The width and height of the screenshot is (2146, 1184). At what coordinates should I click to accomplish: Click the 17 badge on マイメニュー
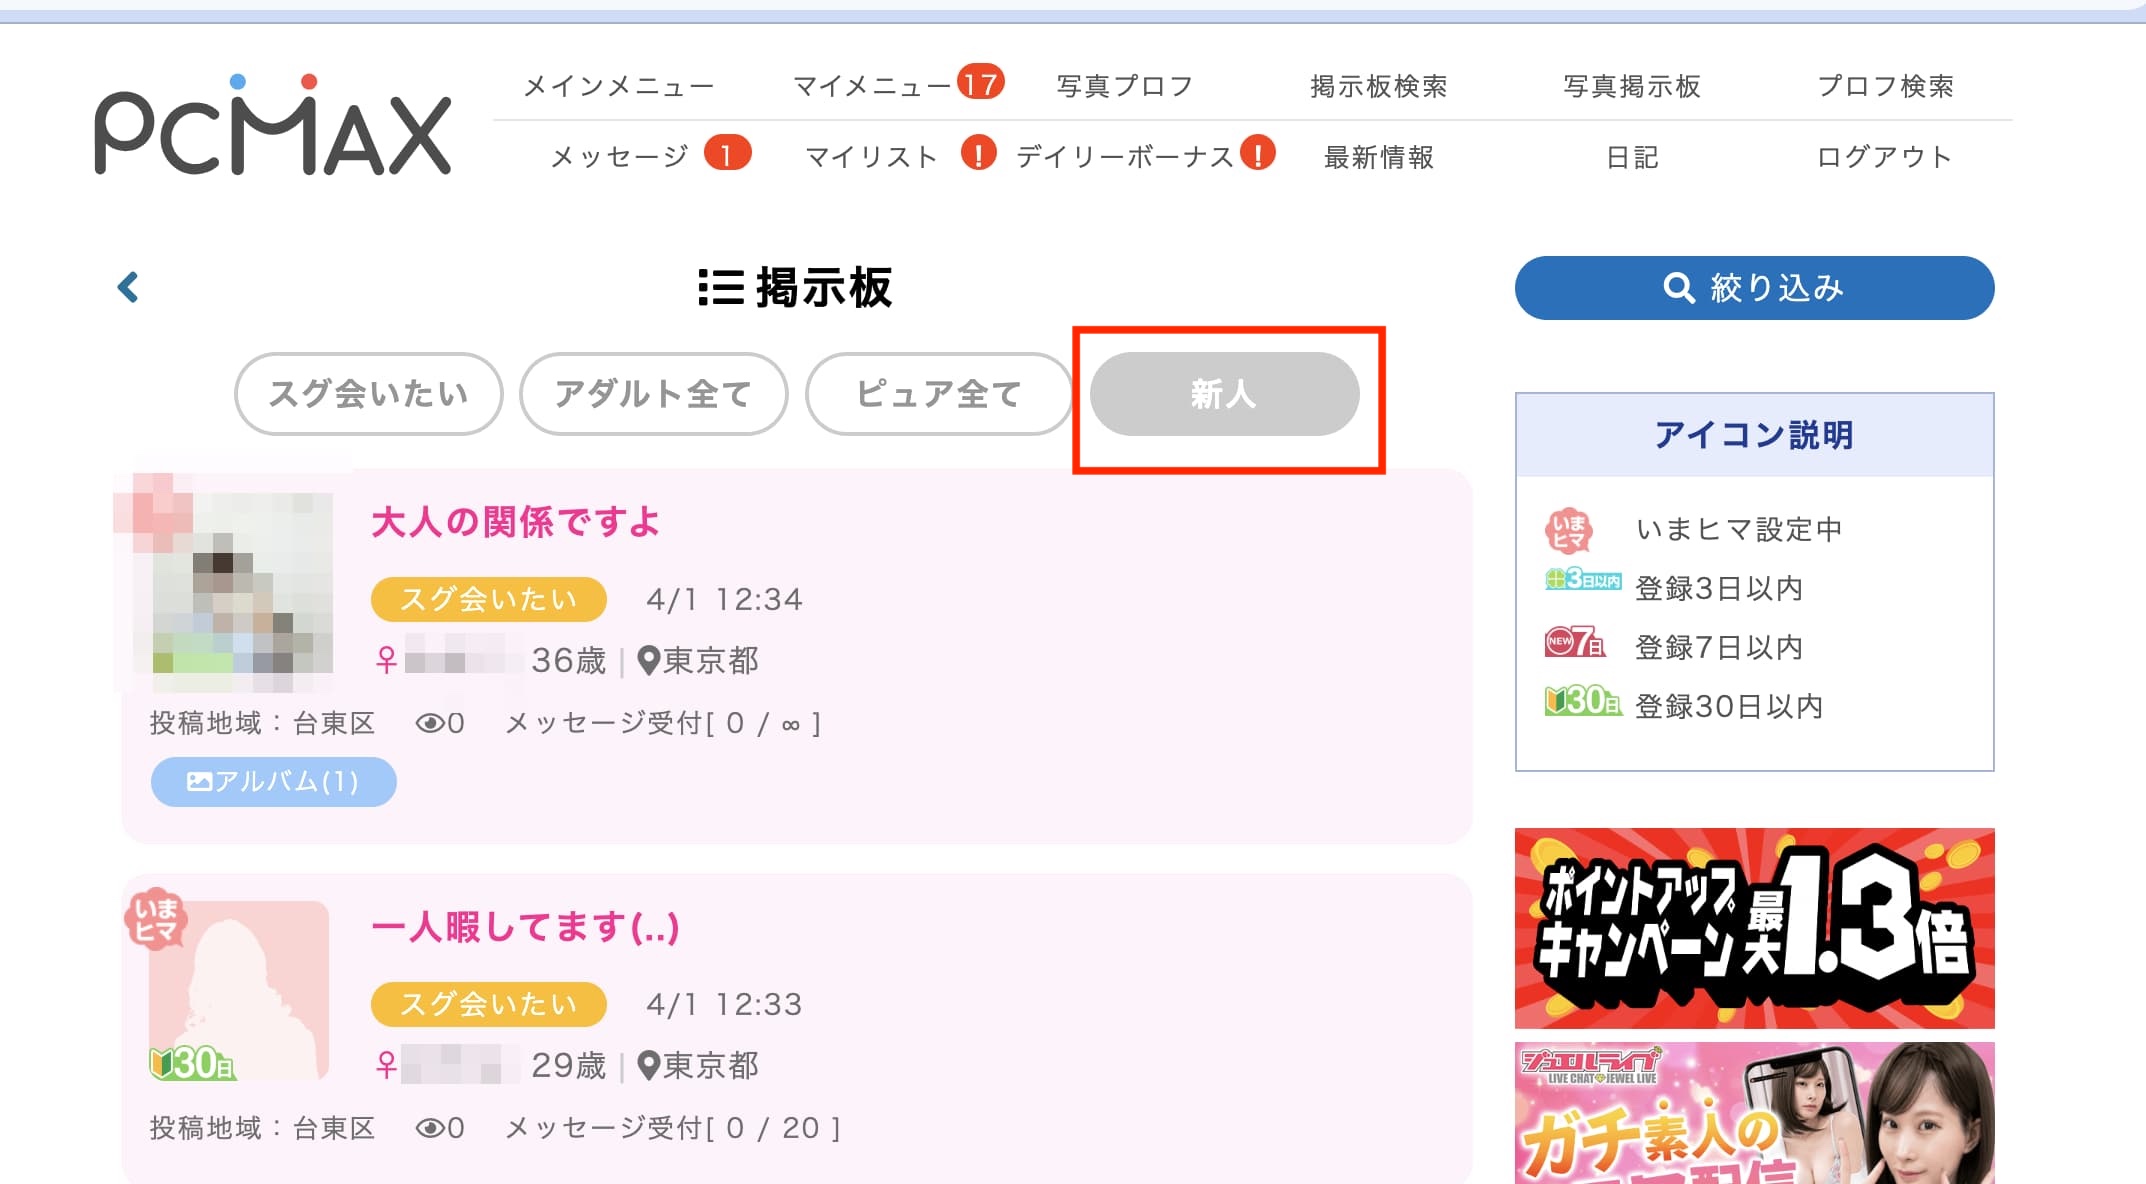coord(980,83)
